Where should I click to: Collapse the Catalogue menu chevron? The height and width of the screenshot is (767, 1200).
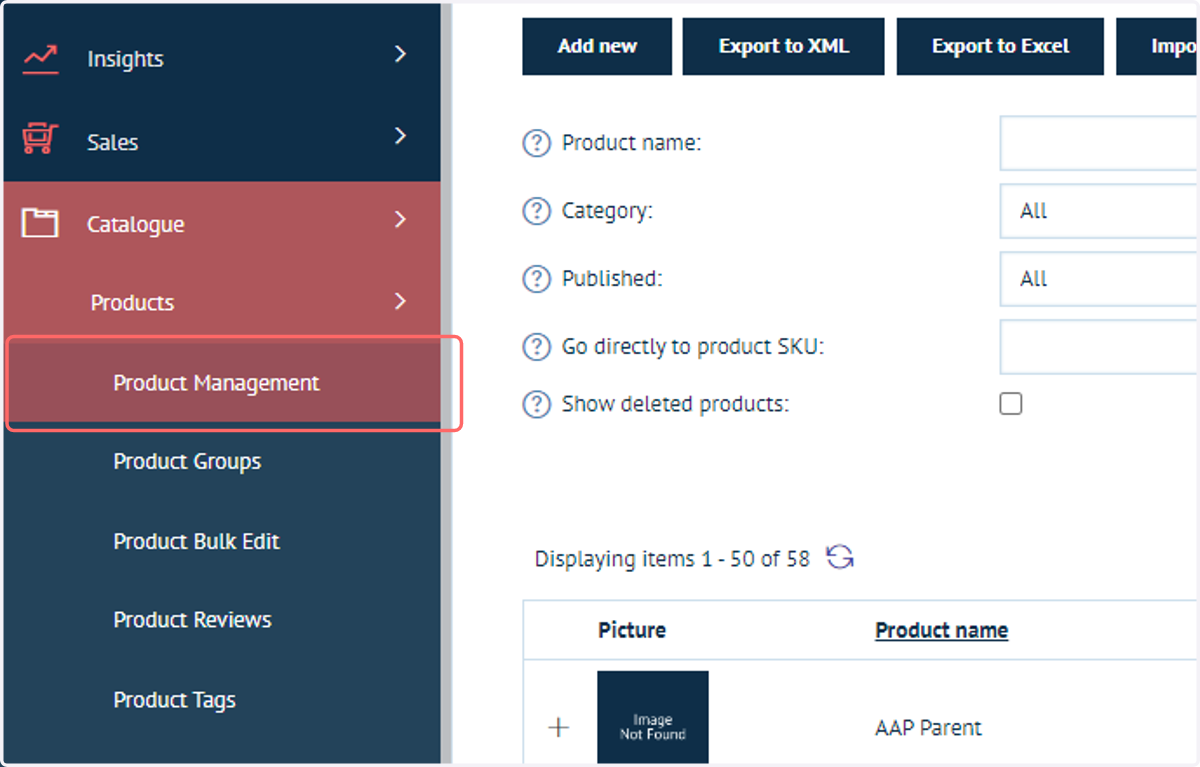[401, 219]
